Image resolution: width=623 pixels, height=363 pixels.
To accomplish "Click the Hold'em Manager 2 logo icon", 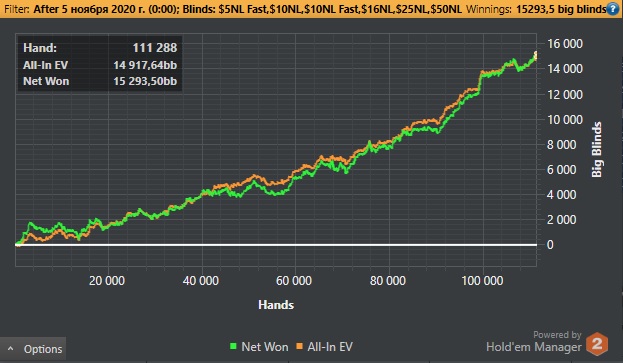I will tap(597, 344).
